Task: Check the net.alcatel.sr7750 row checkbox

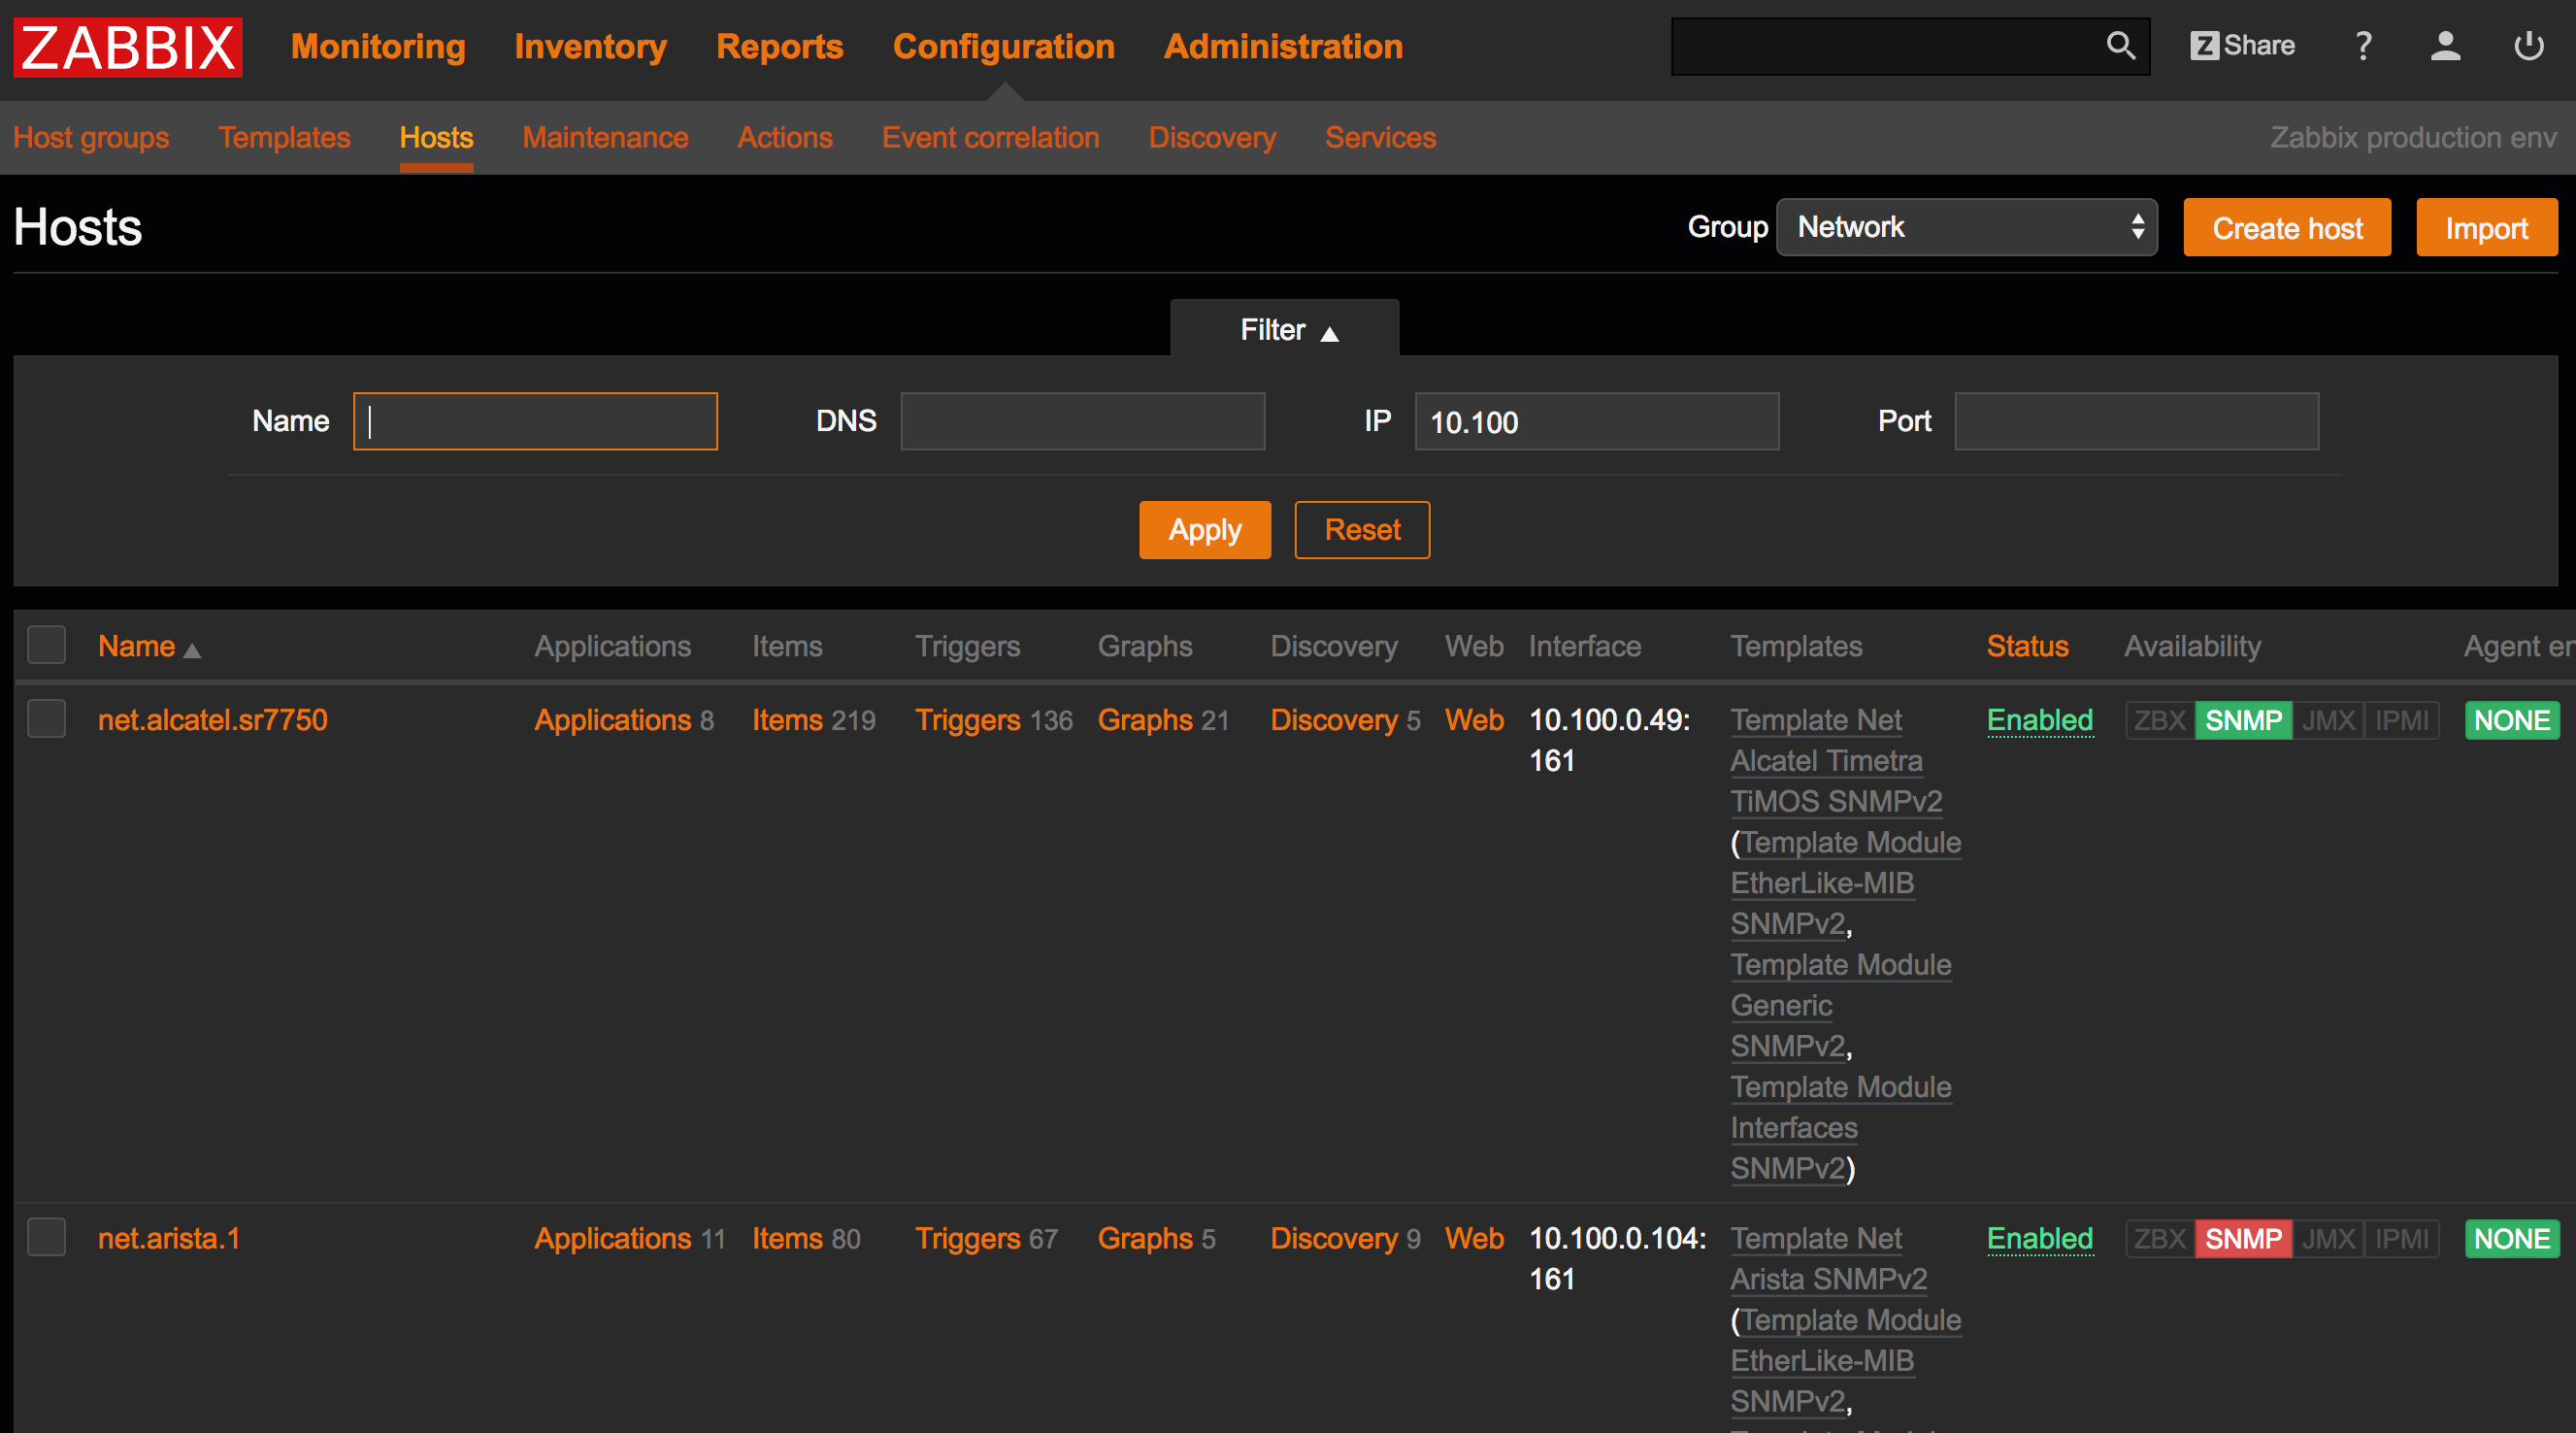Action: pos(47,719)
